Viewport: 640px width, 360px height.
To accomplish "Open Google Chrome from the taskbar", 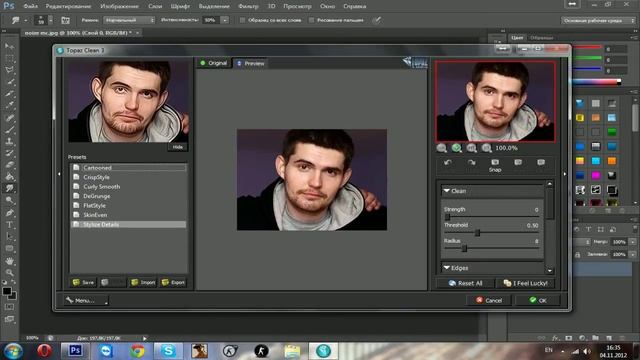I will click(x=137, y=351).
